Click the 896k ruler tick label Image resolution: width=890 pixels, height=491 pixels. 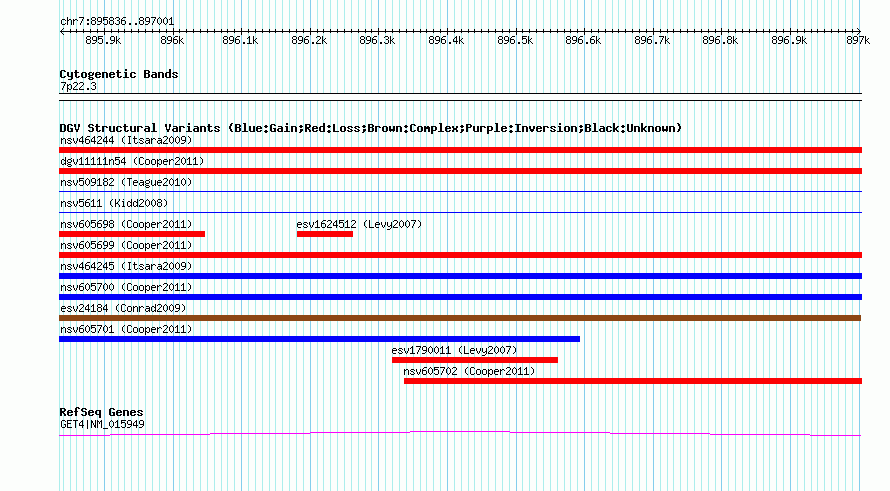tap(172, 40)
